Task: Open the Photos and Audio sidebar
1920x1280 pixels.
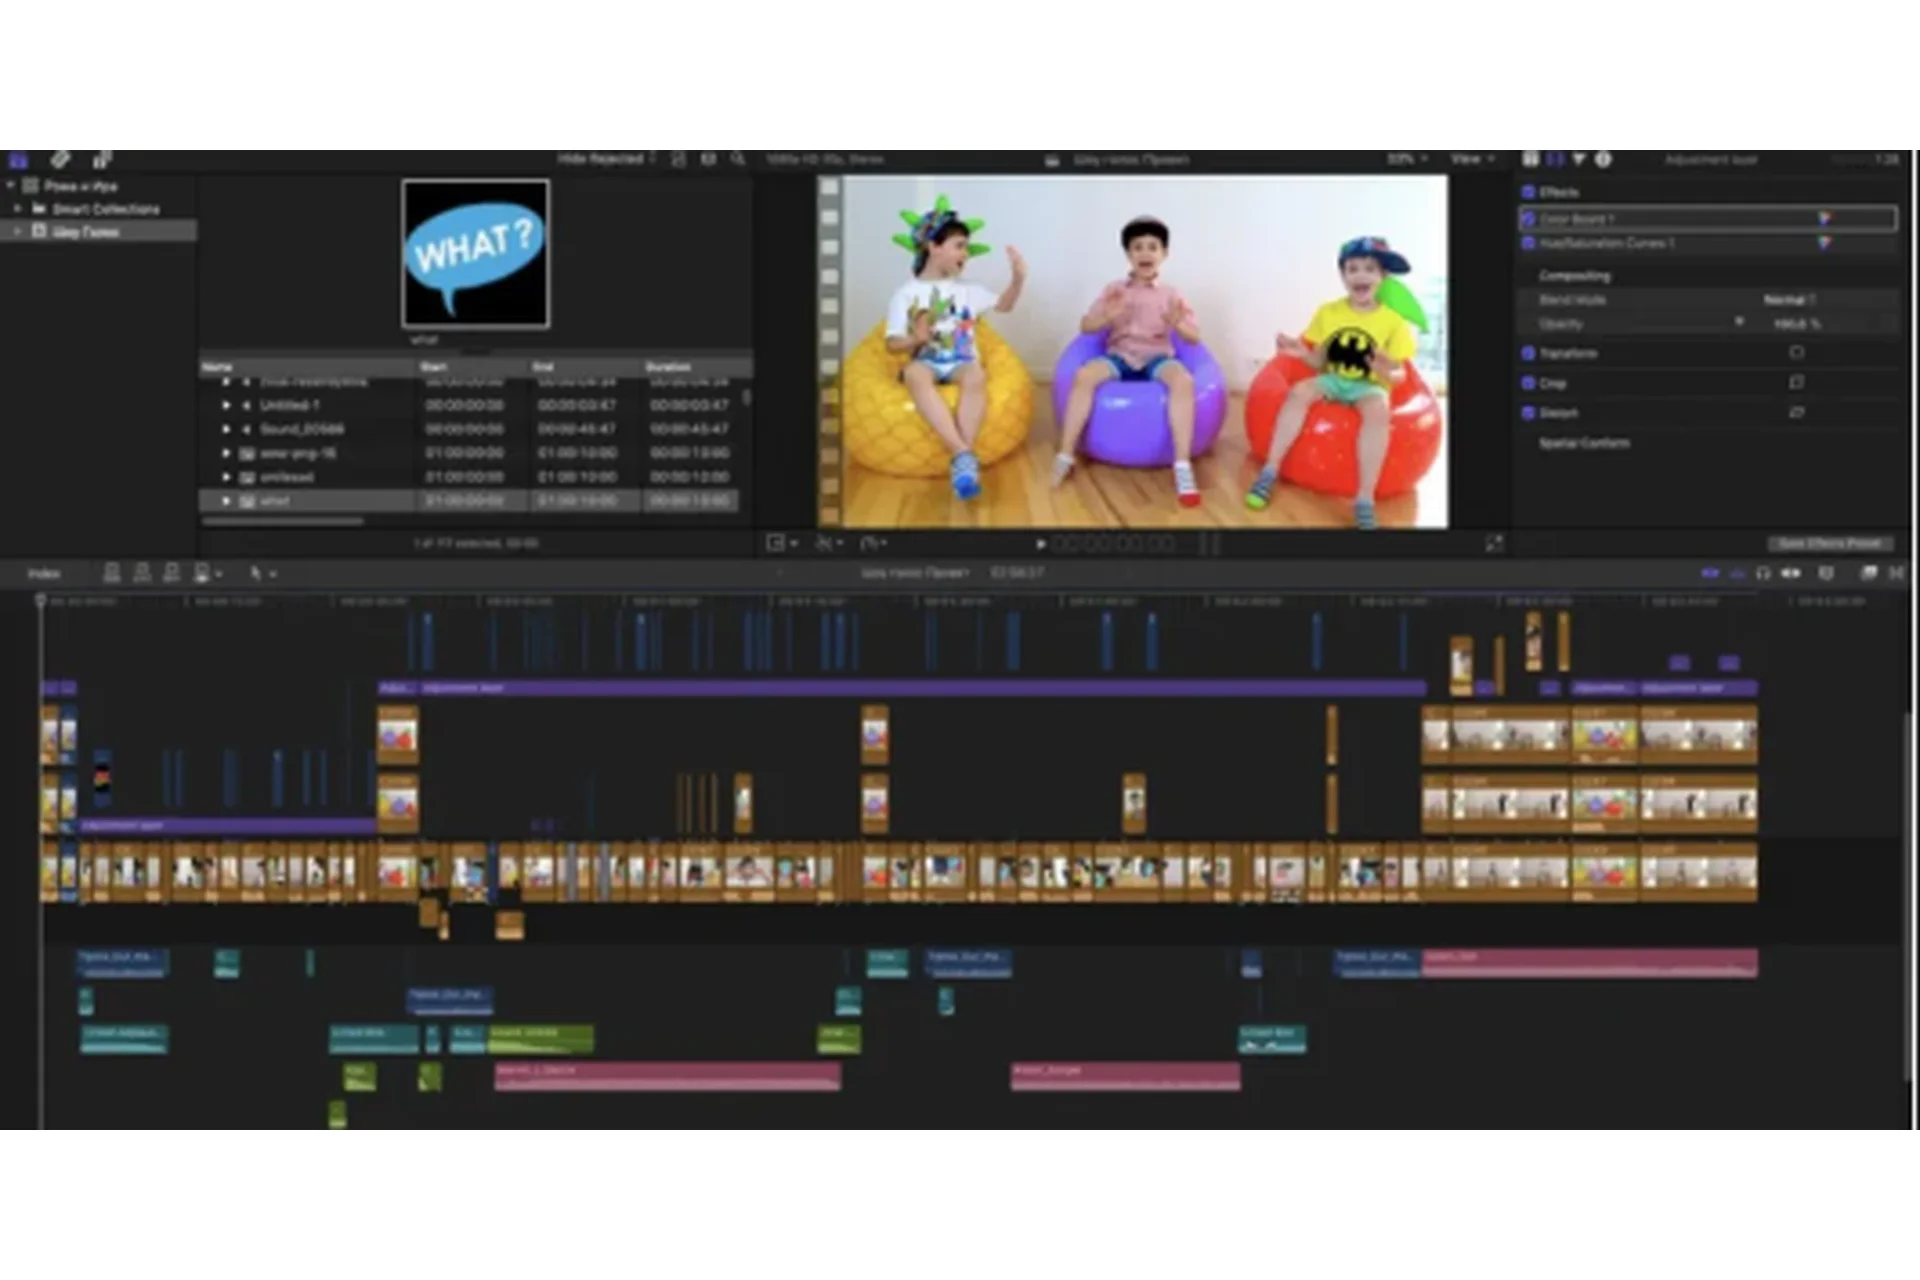Action: coord(60,160)
